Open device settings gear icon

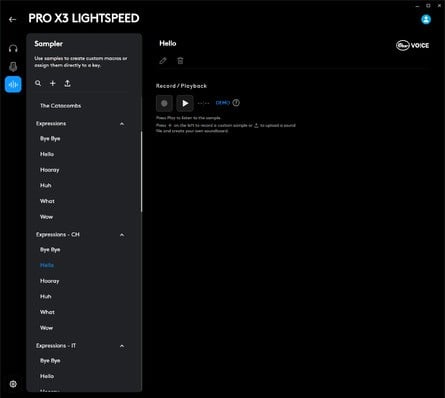point(13,384)
